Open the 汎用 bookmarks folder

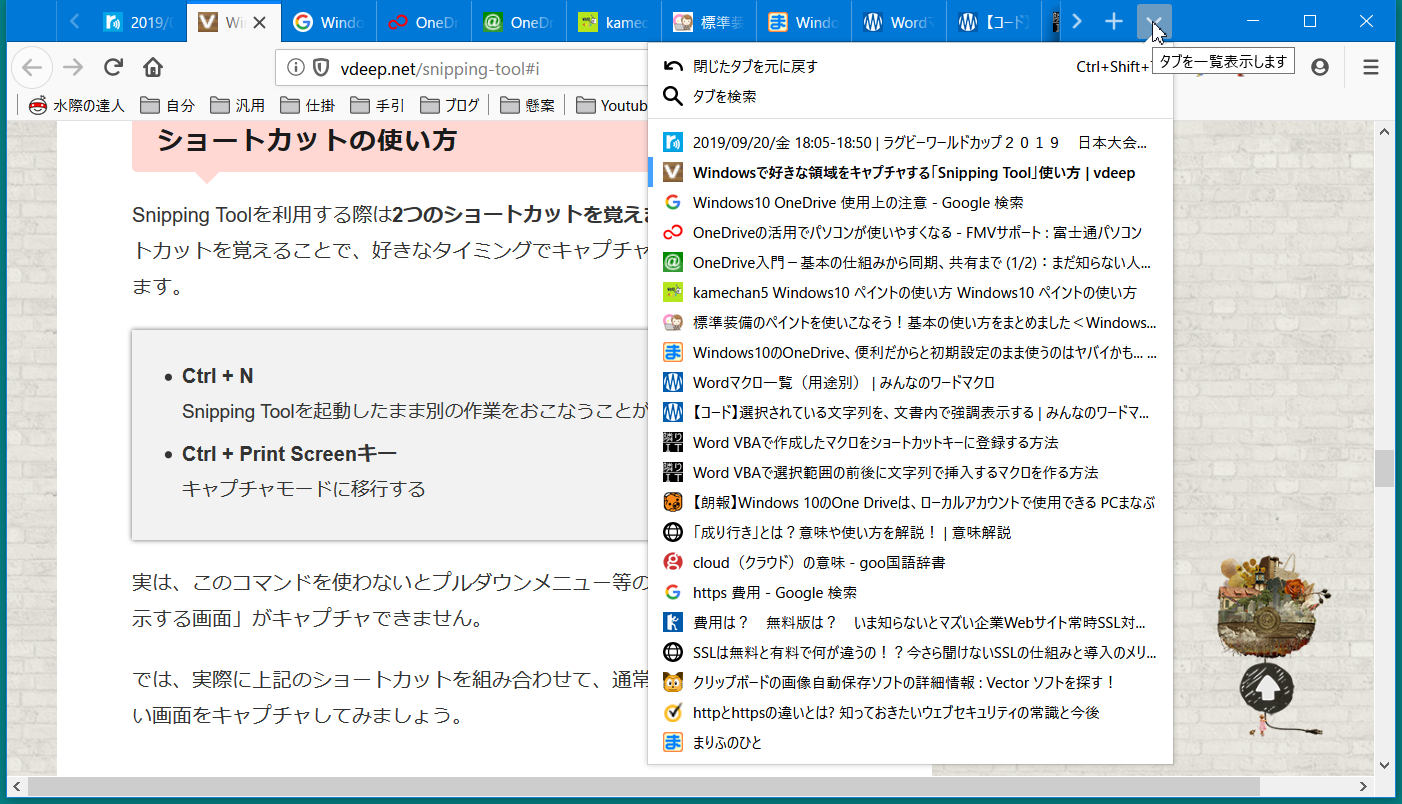(237, 105)
